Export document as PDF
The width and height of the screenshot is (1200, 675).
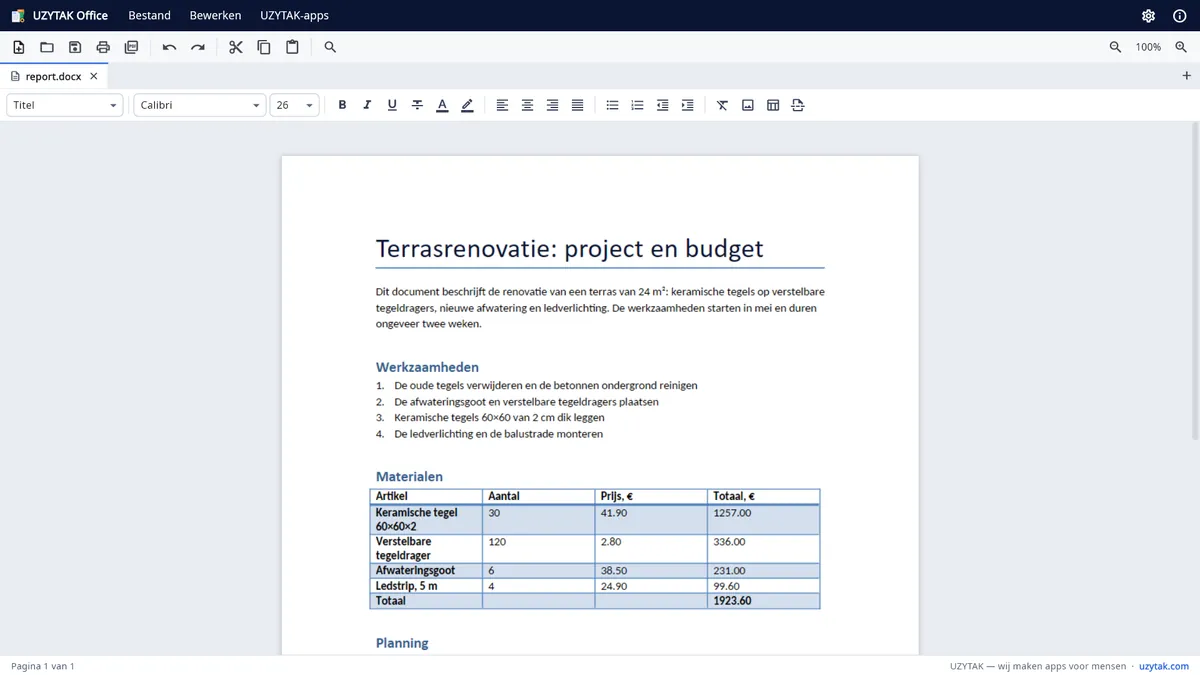[131, 47]
